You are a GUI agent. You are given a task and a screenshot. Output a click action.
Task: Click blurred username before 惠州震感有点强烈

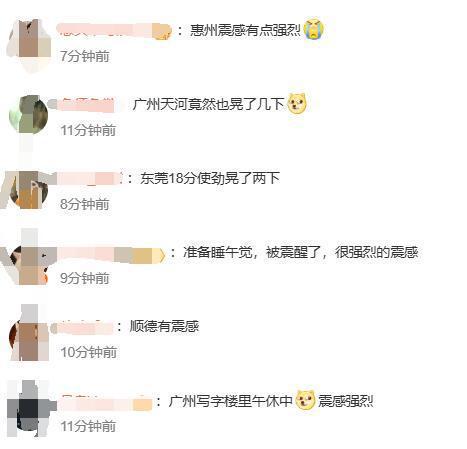click(115, 31)
